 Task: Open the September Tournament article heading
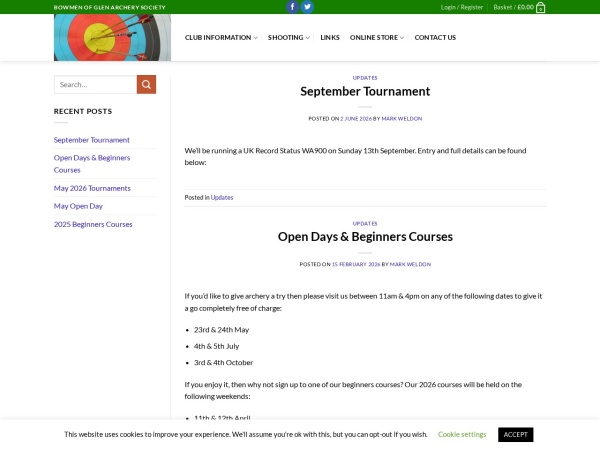pyautogui.click(x=365, y=91)
